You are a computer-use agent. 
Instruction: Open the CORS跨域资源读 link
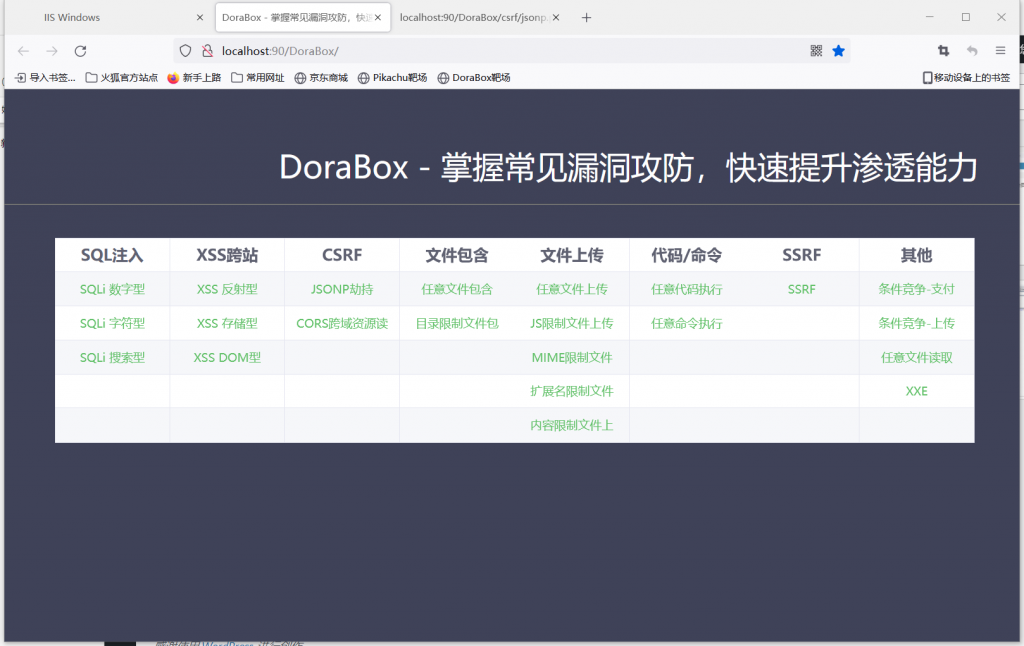[342, 323]
